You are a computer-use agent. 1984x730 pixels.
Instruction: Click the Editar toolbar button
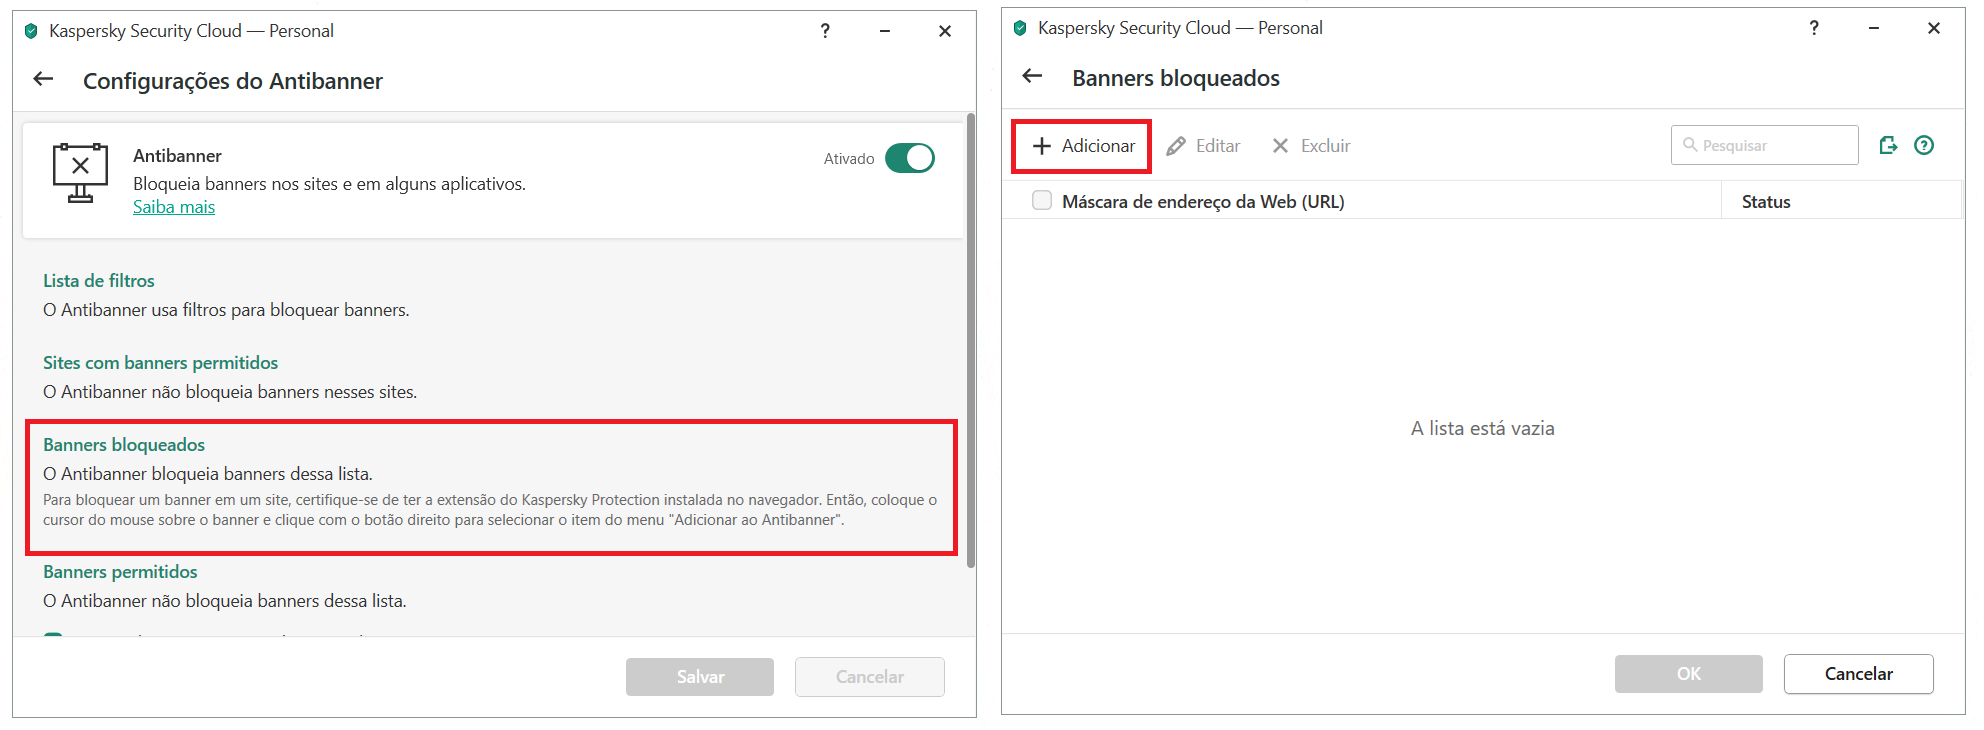1204,146
